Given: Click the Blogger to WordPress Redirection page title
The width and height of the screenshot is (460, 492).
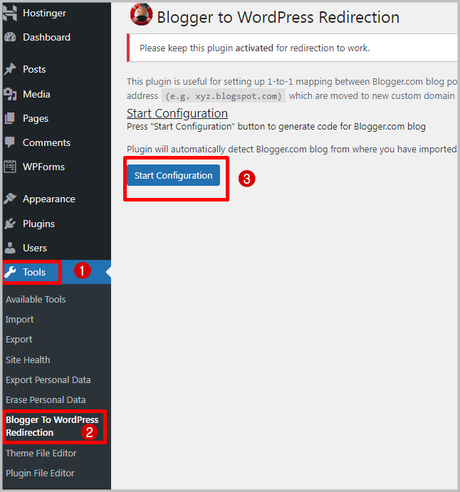Looking at the screenshot, I should coord(278,17).
